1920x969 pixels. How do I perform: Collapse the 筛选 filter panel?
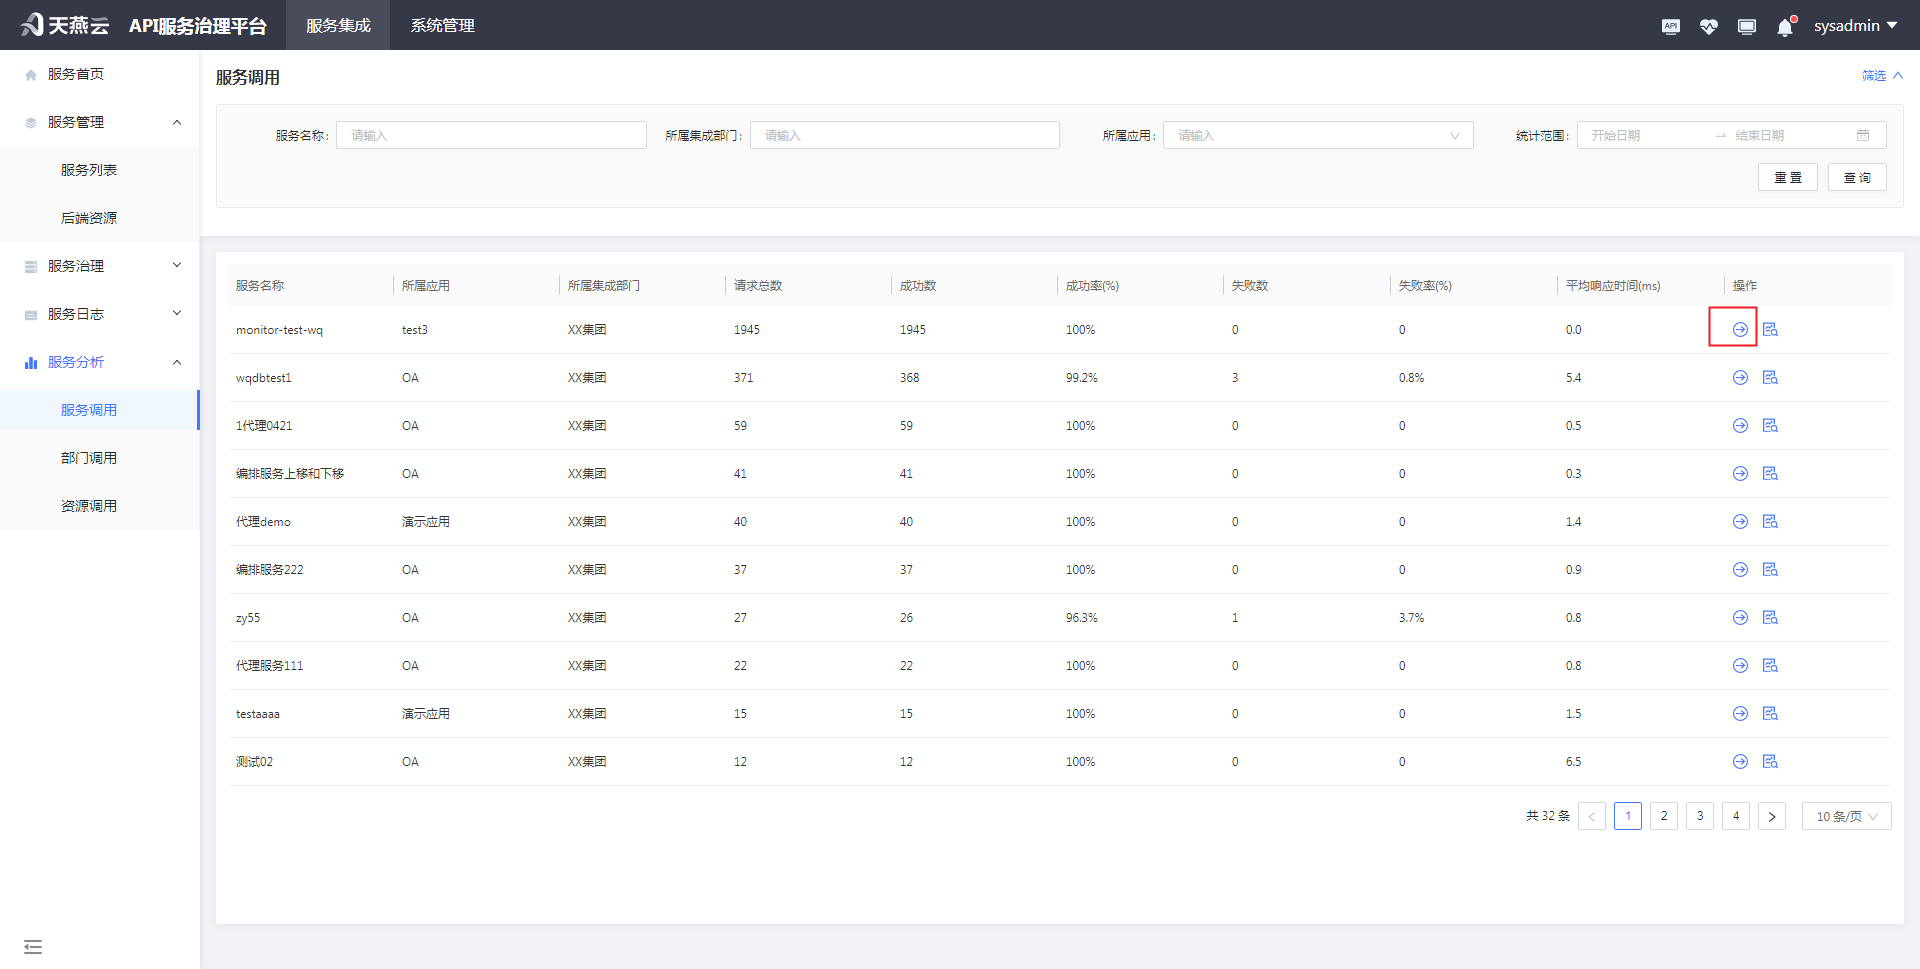coord(1881,76)
